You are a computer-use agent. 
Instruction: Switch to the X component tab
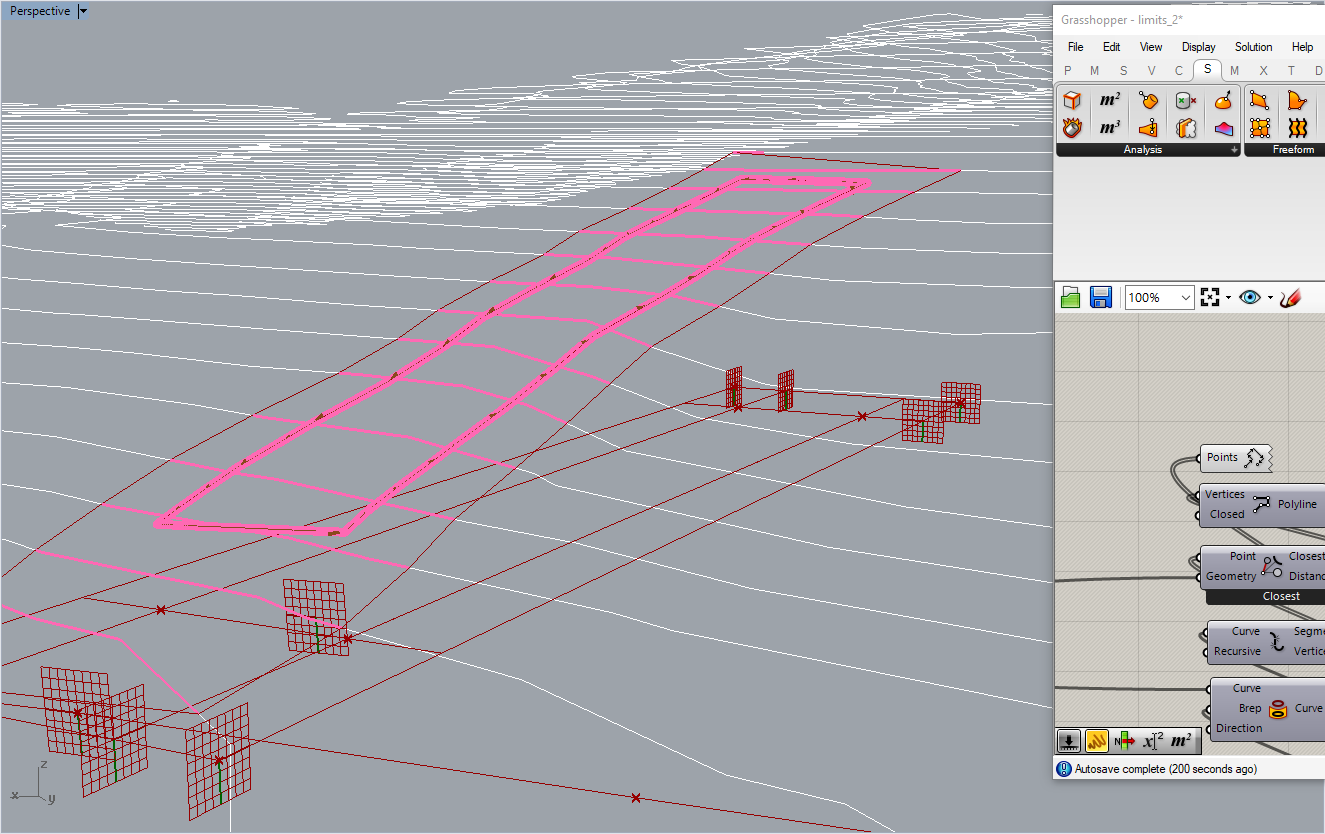pos(1263,70)
